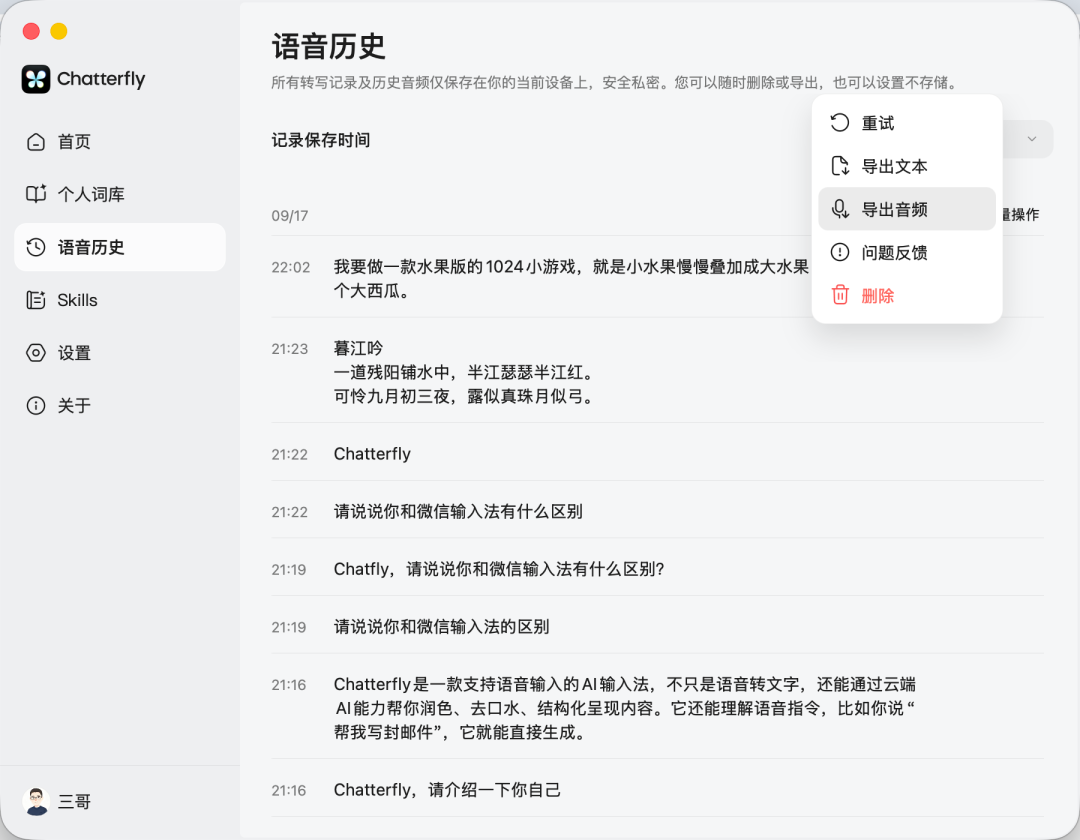
Task: Choose 重试 in the context menu
Action: click(906, 123)
